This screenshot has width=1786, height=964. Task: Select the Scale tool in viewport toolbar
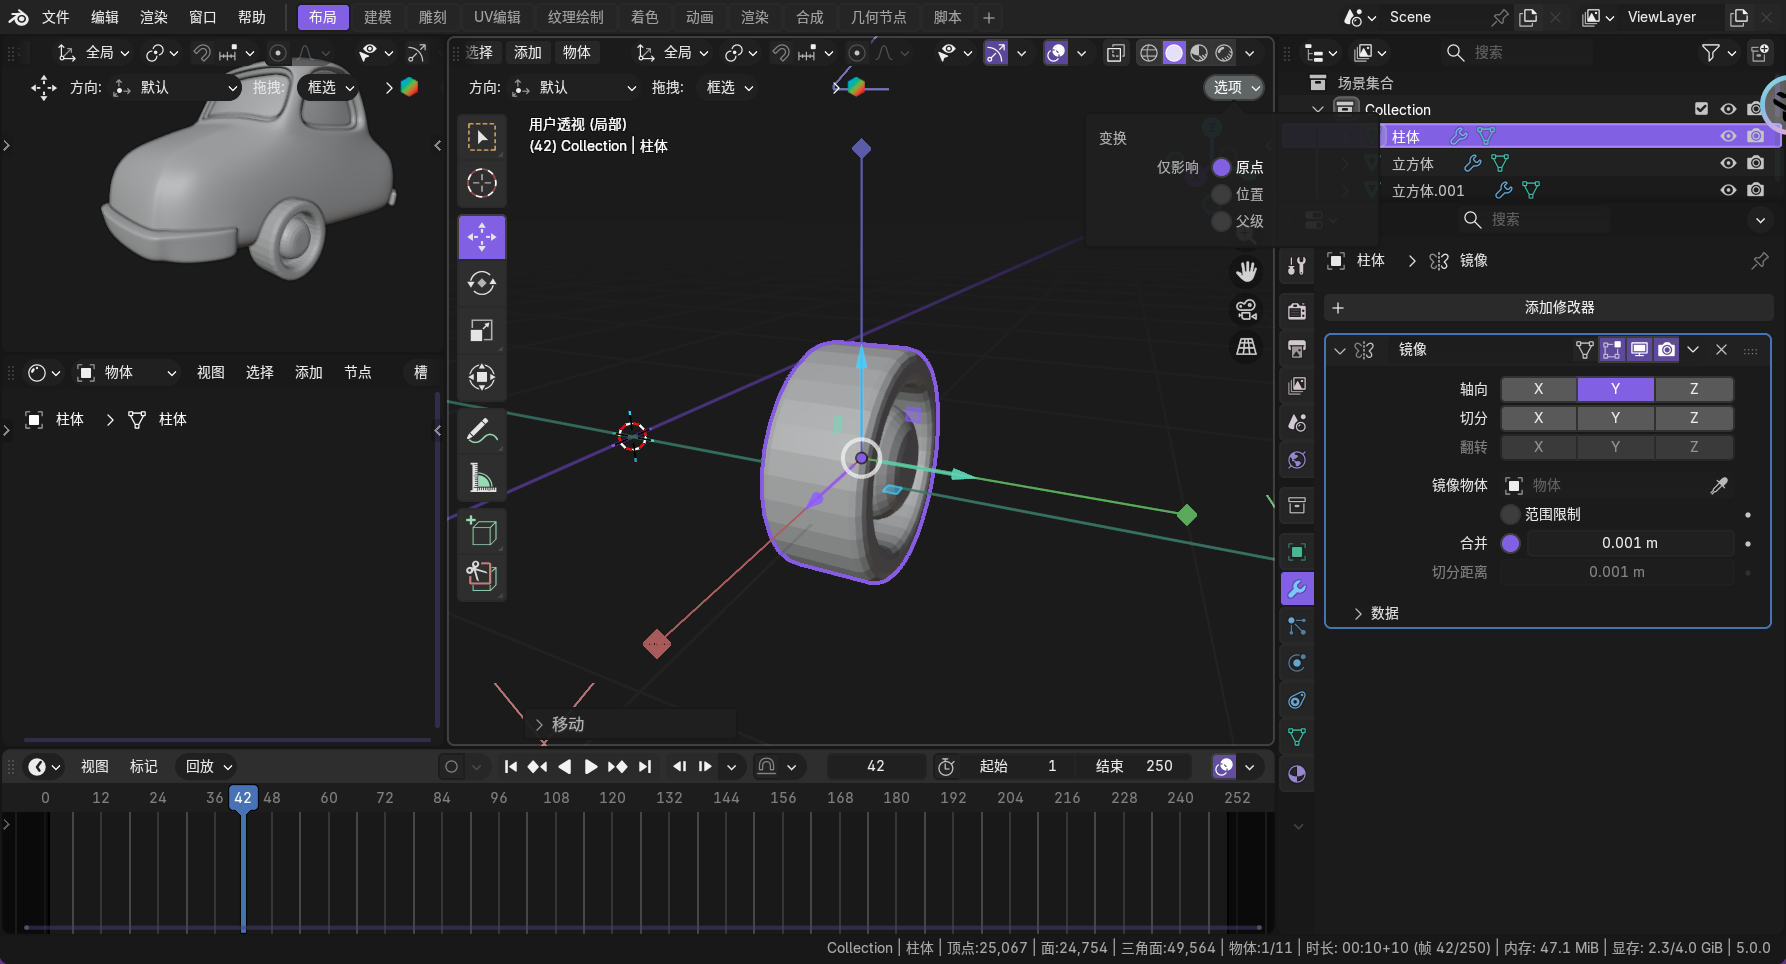click(482, 331)
